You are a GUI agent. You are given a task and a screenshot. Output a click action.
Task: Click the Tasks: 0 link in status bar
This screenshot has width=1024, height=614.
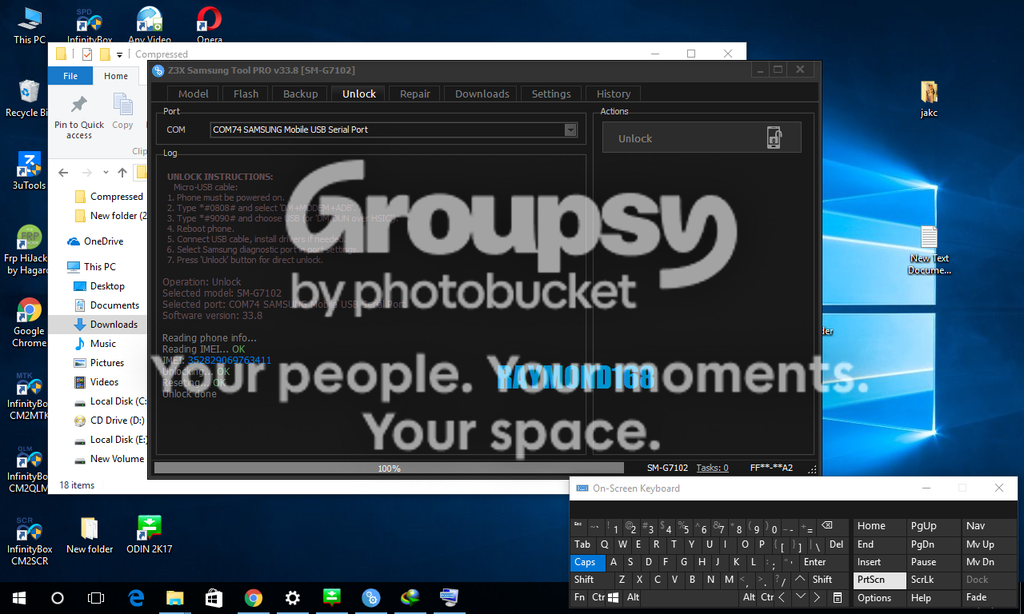[x=712, y=468]
